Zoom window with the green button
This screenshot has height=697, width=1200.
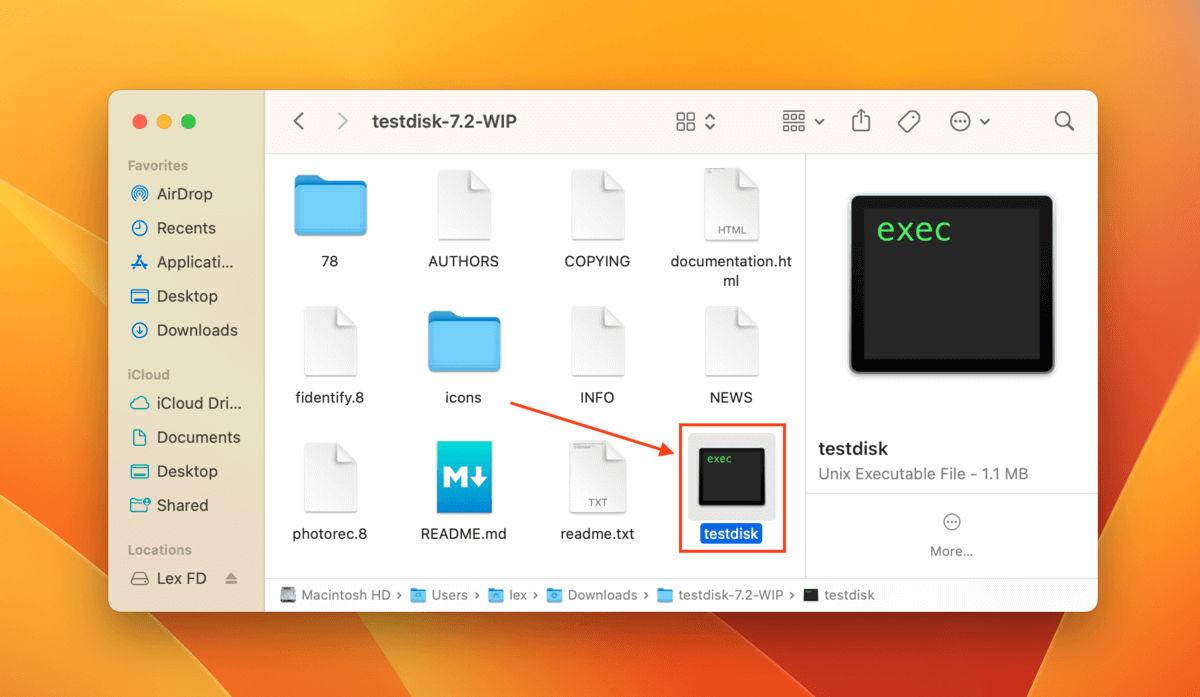[188, 122]
